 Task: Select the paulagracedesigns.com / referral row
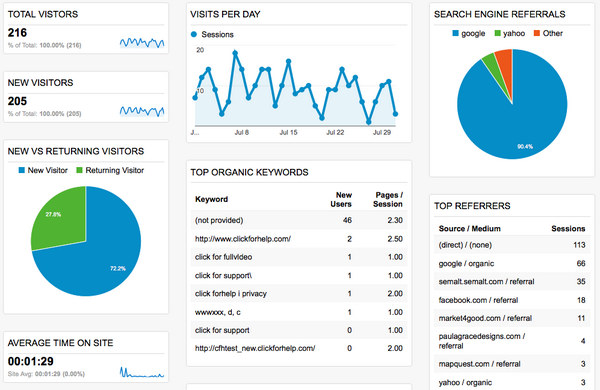coord(512,341)
